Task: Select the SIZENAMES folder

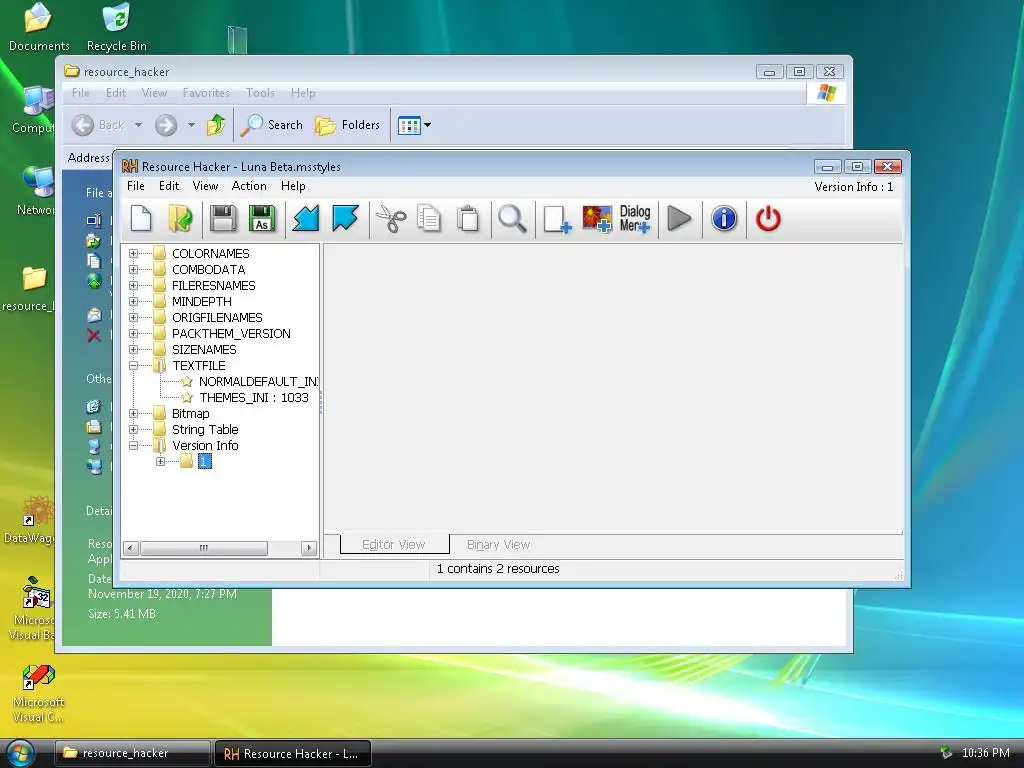Action: pos(204,349)
